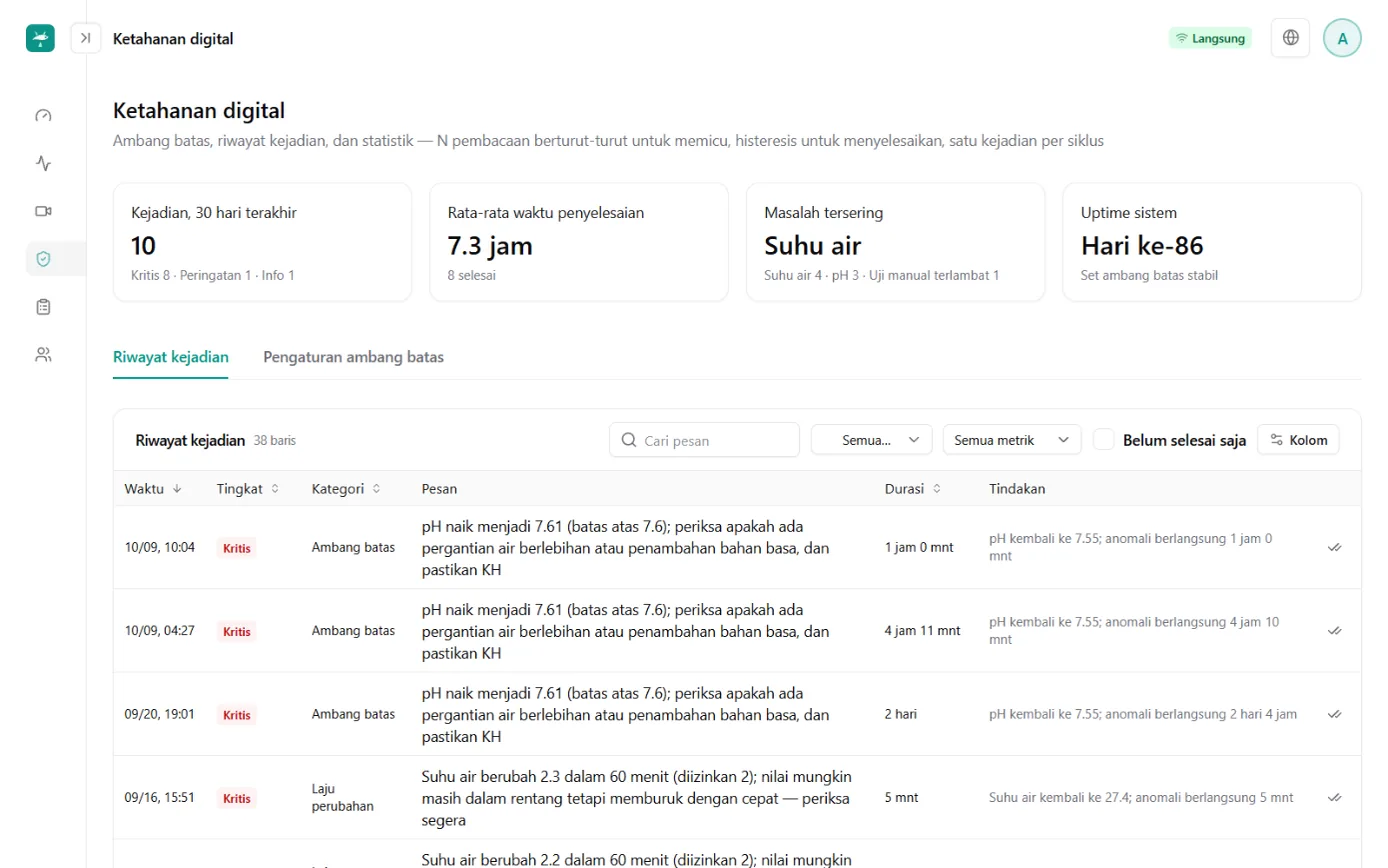Click the Kritis badge in 09/16, 15:51 row
Screen dimensions: 1388x868
[x=237, y=798]
